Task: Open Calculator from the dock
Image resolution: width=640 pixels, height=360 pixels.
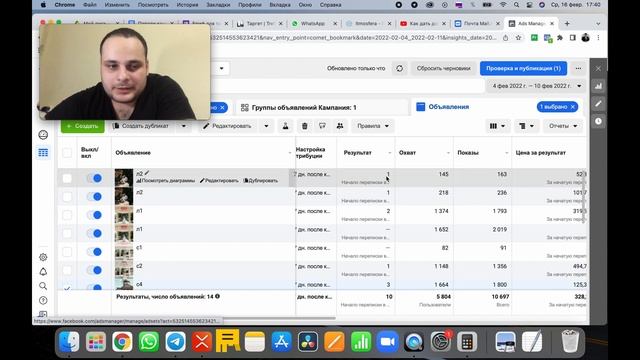Action: point(467,342)
